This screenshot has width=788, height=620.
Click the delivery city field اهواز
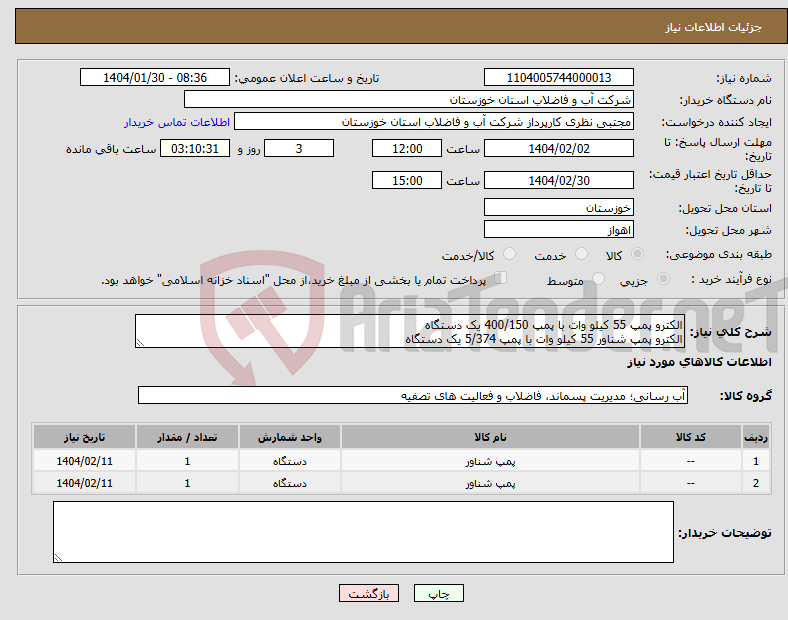(559, 230)
